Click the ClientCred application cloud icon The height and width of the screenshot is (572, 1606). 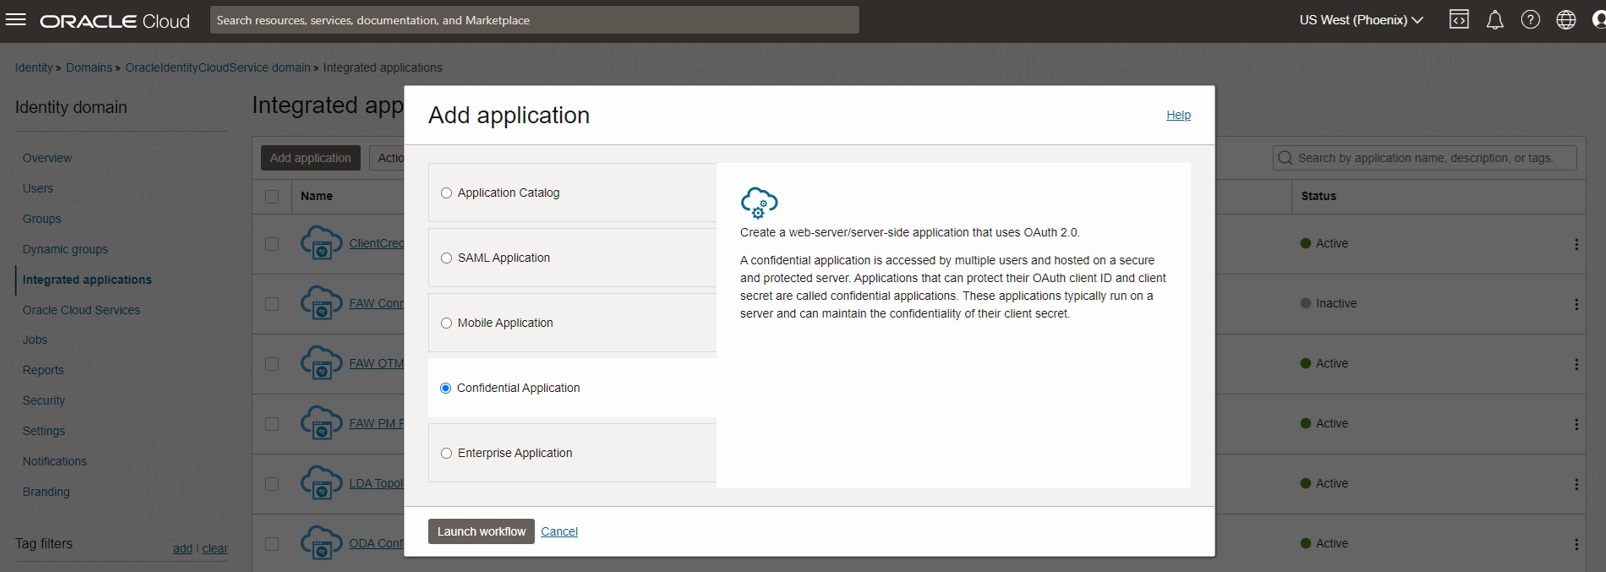(x=321, y=243)
